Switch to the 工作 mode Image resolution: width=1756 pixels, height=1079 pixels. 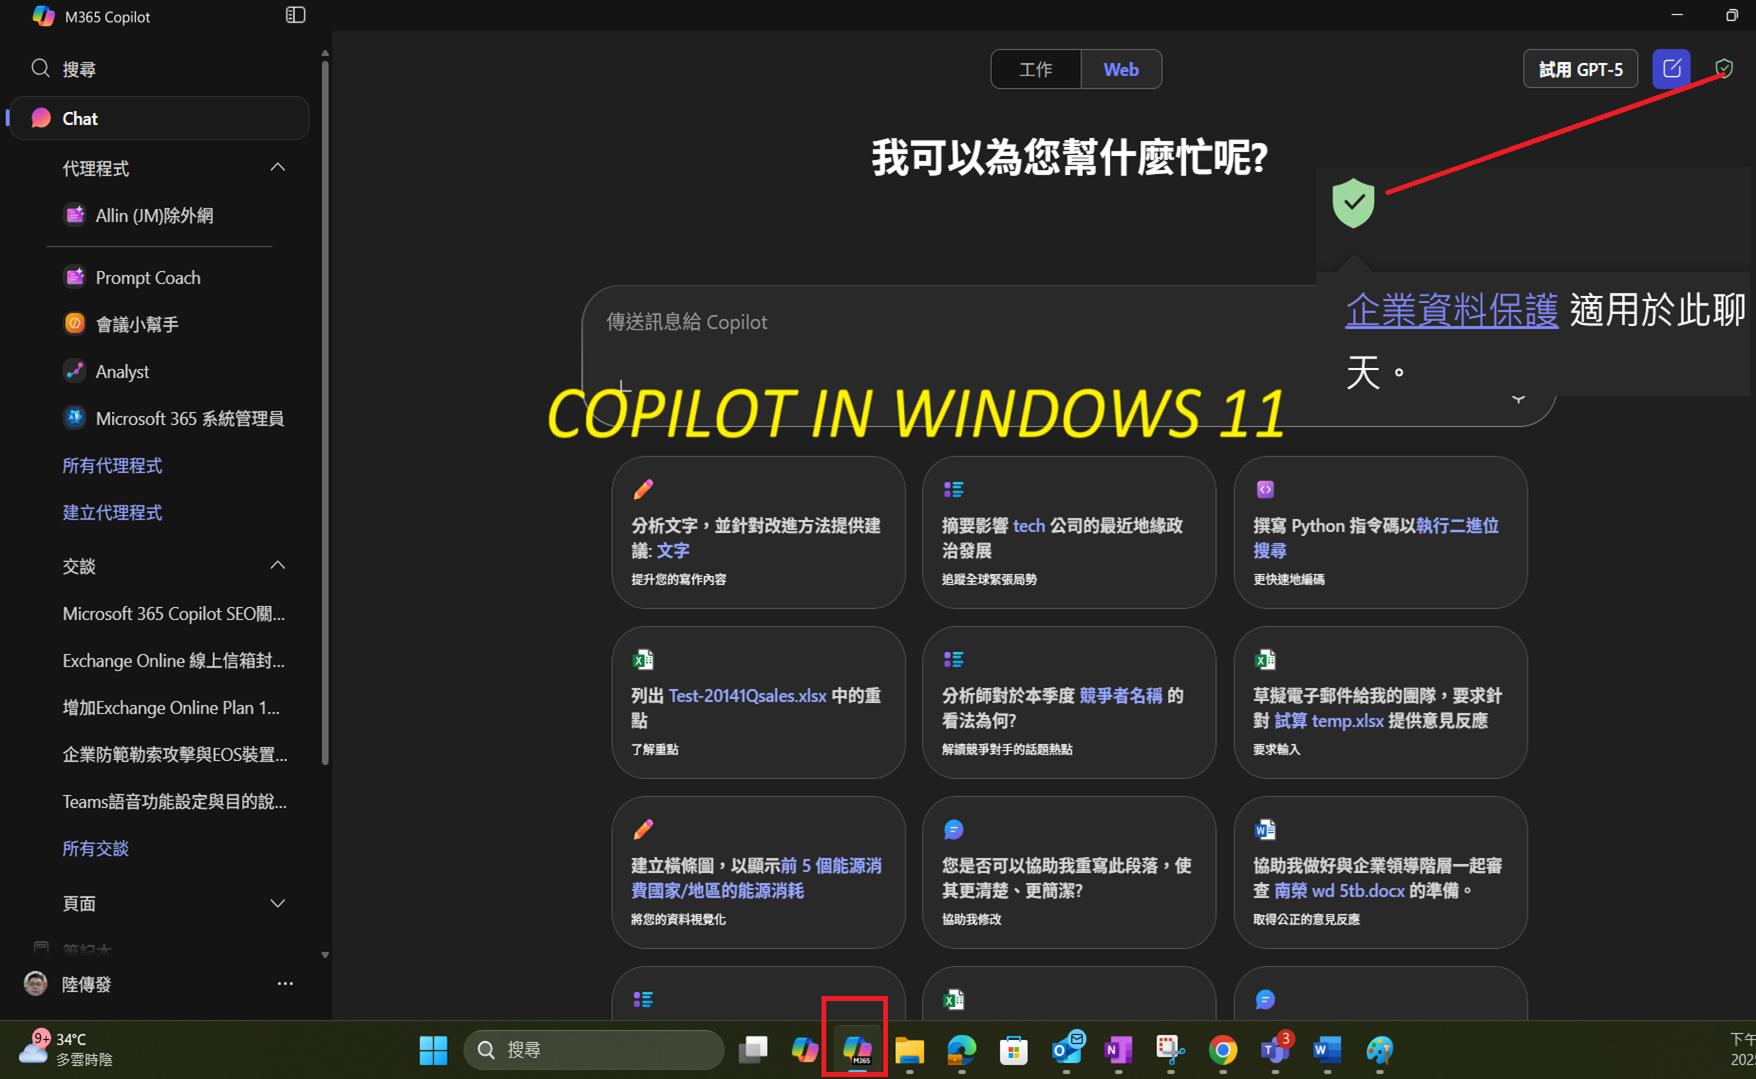[x=1035, y=69]
